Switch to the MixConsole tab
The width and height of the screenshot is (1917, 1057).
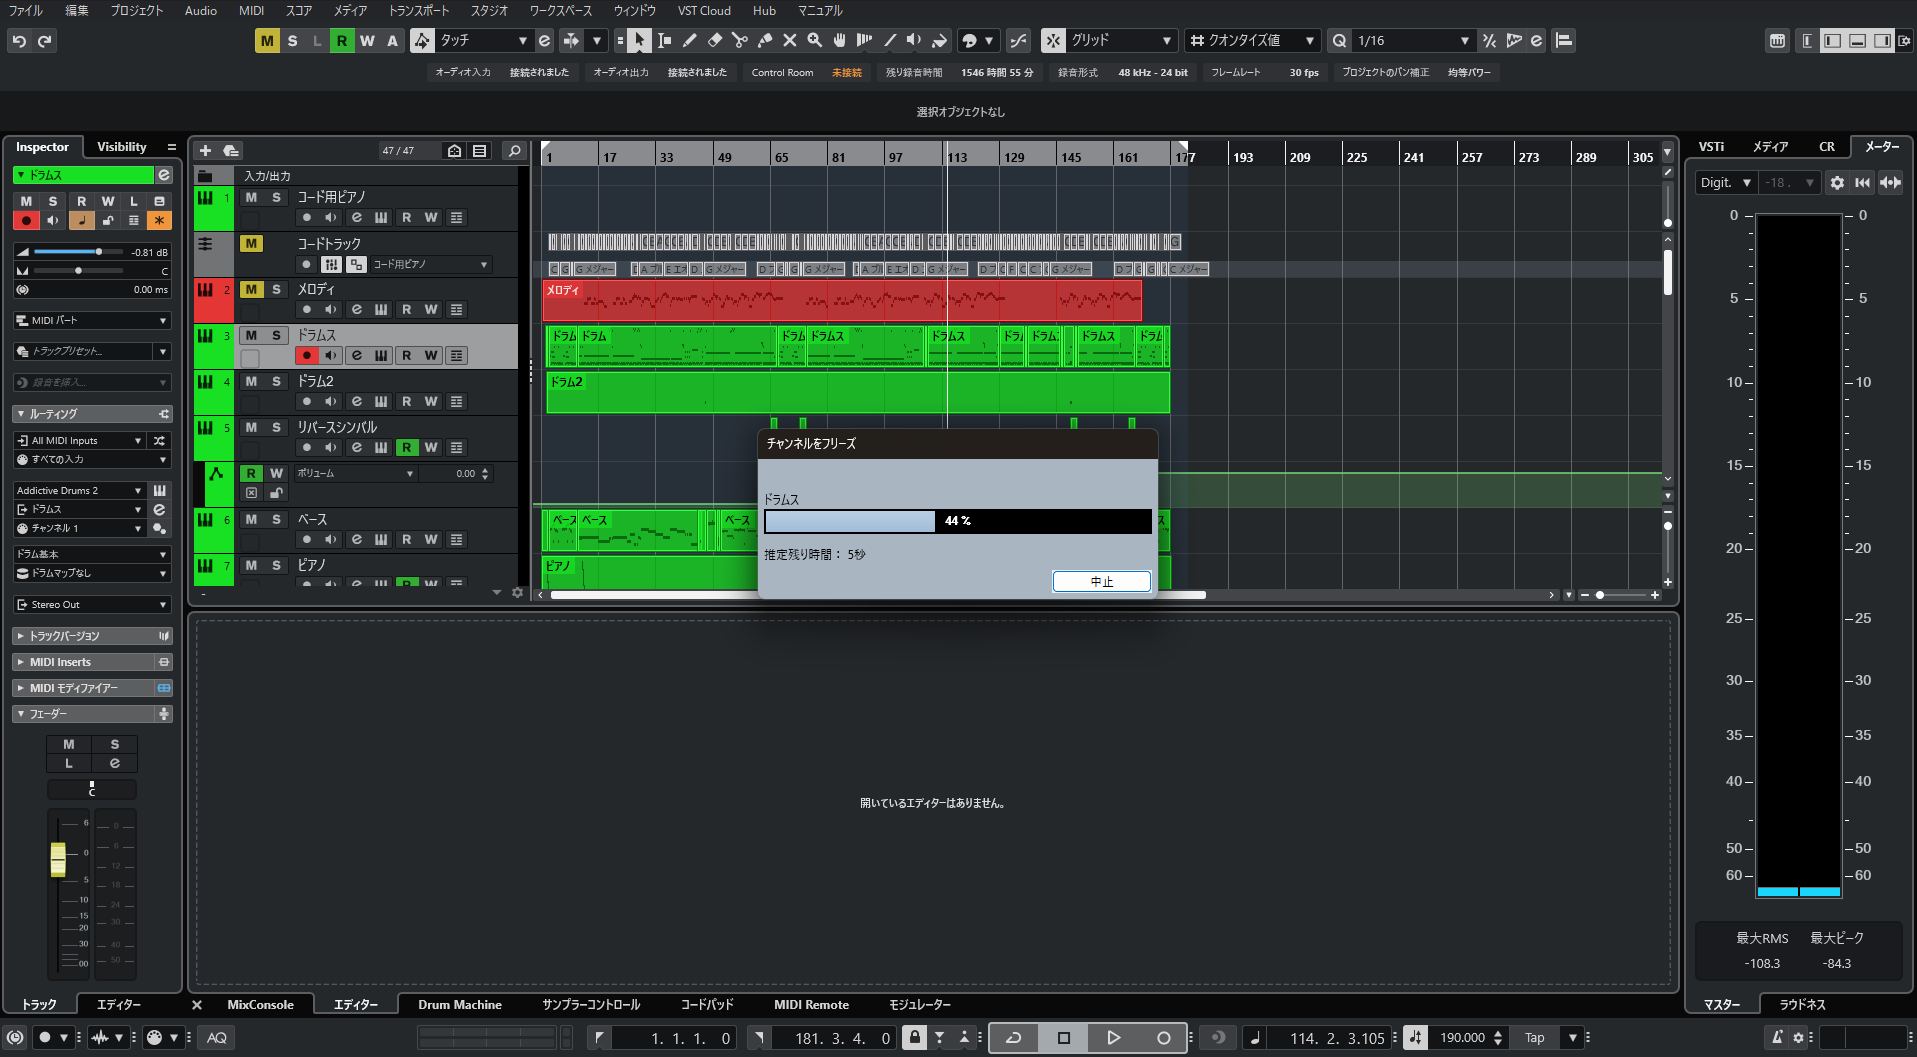(260, 1005)
